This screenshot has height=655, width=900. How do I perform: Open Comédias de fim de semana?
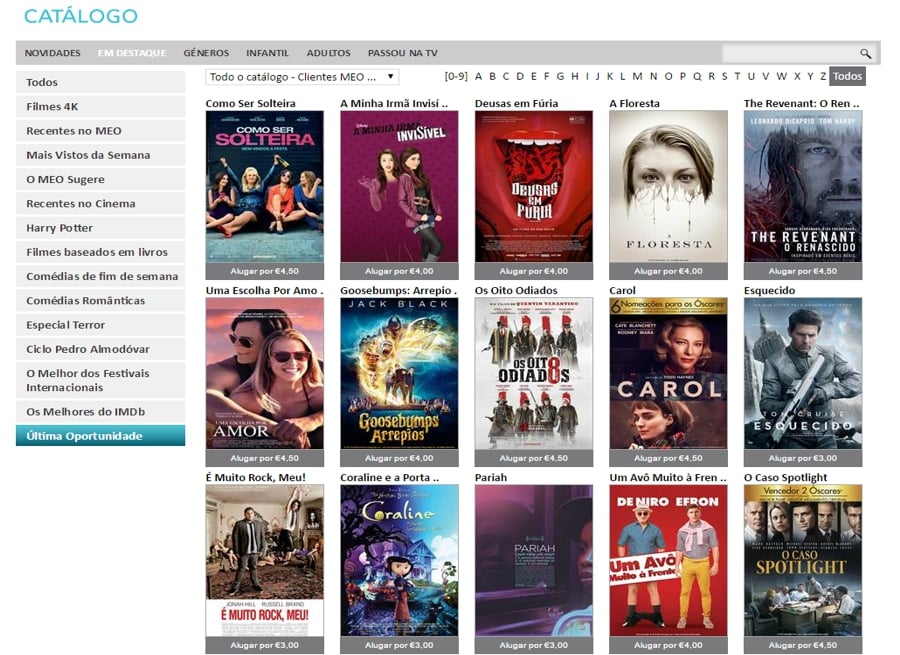100,276
